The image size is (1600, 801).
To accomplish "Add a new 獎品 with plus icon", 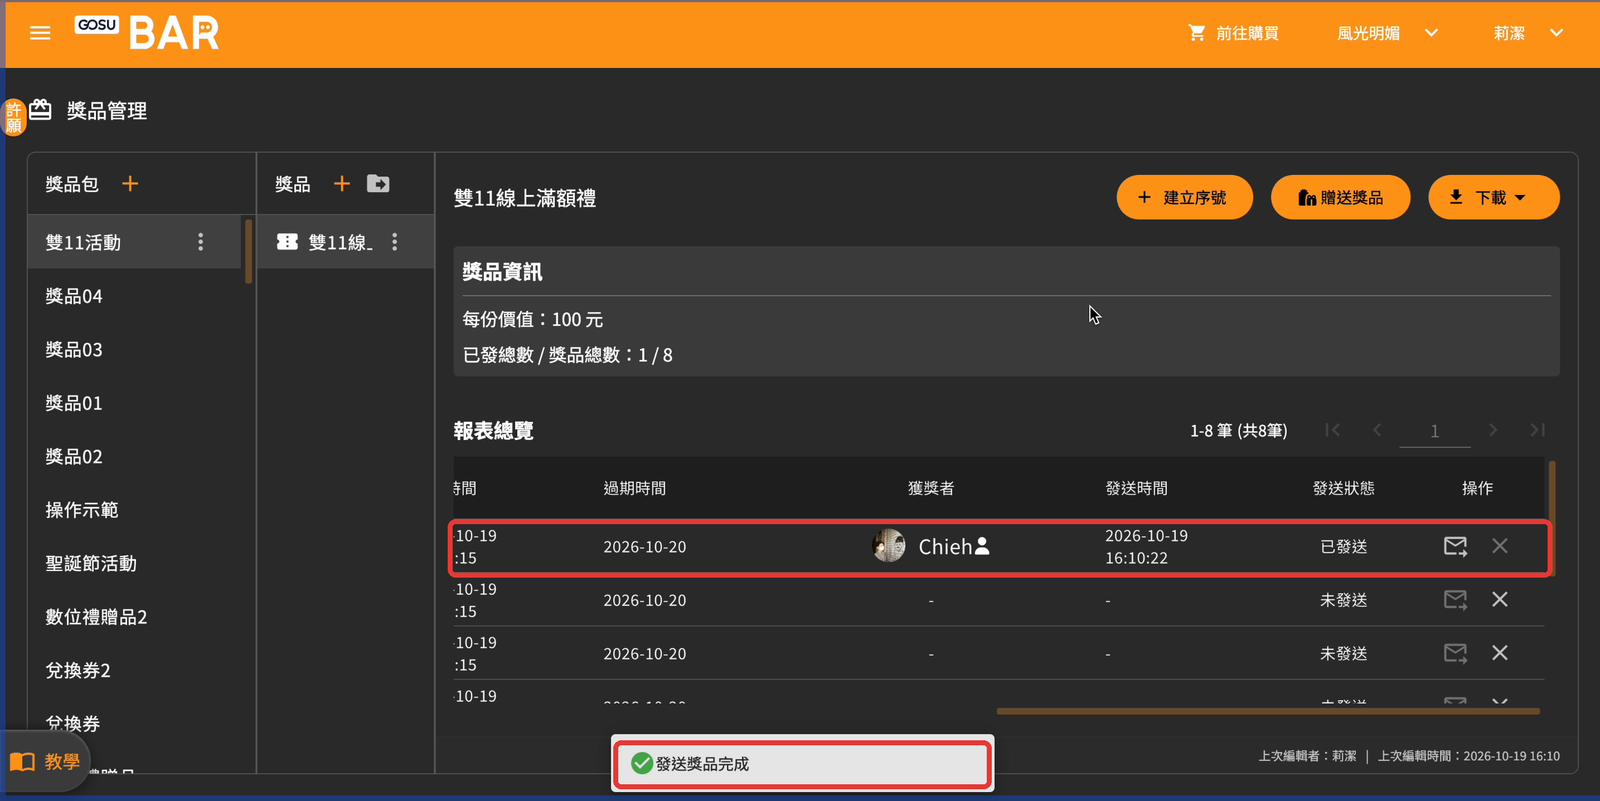I will (x=342, y=184).
